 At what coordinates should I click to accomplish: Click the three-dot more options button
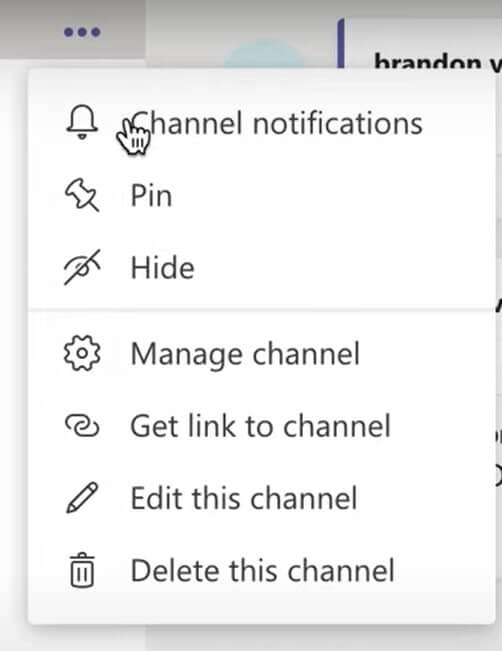click(82, 32)
